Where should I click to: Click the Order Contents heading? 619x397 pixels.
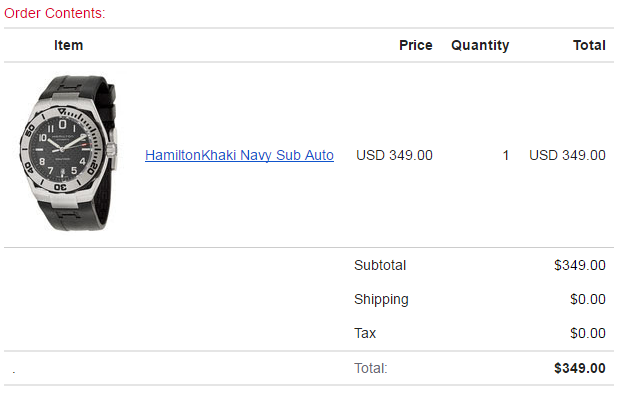(54, 13)
